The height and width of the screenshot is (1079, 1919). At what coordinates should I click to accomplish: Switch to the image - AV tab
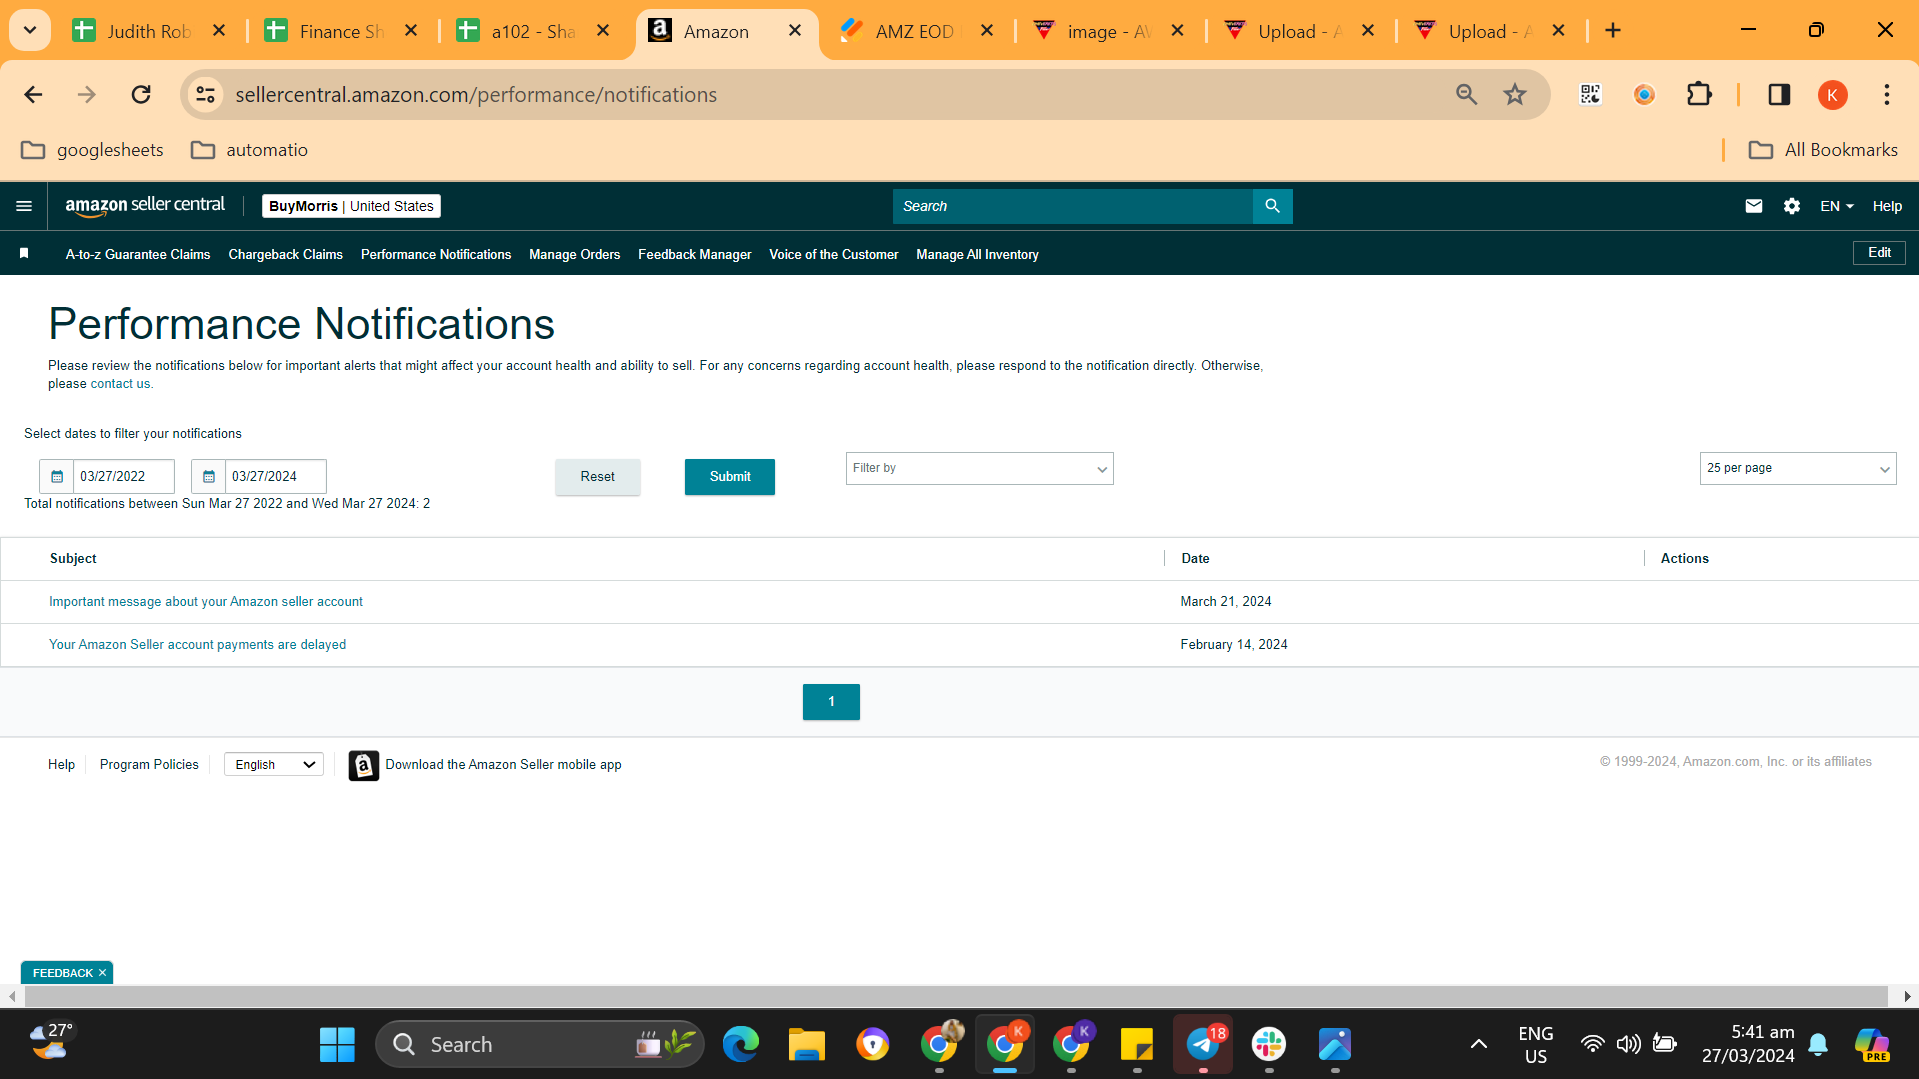tap(1110, 31)
